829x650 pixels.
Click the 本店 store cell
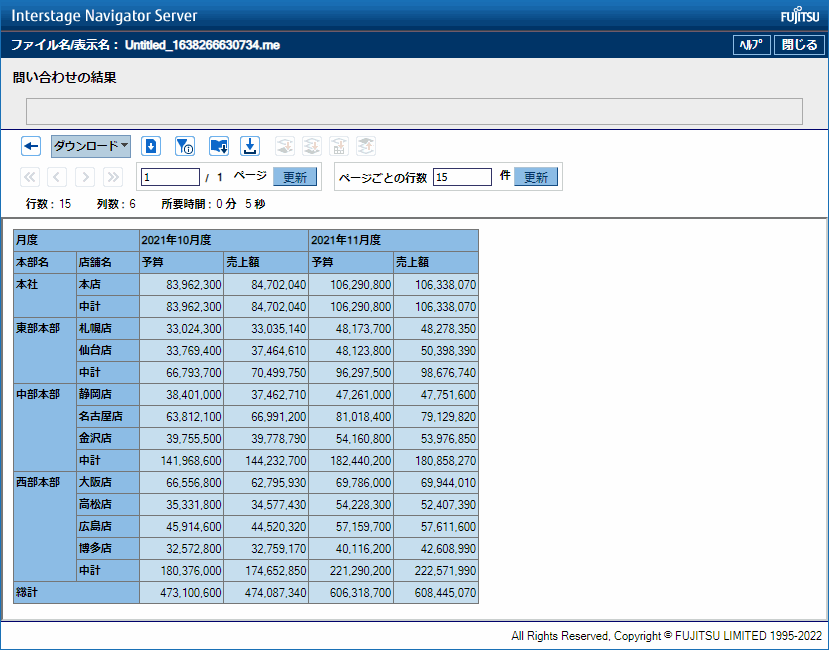point(108,284)
